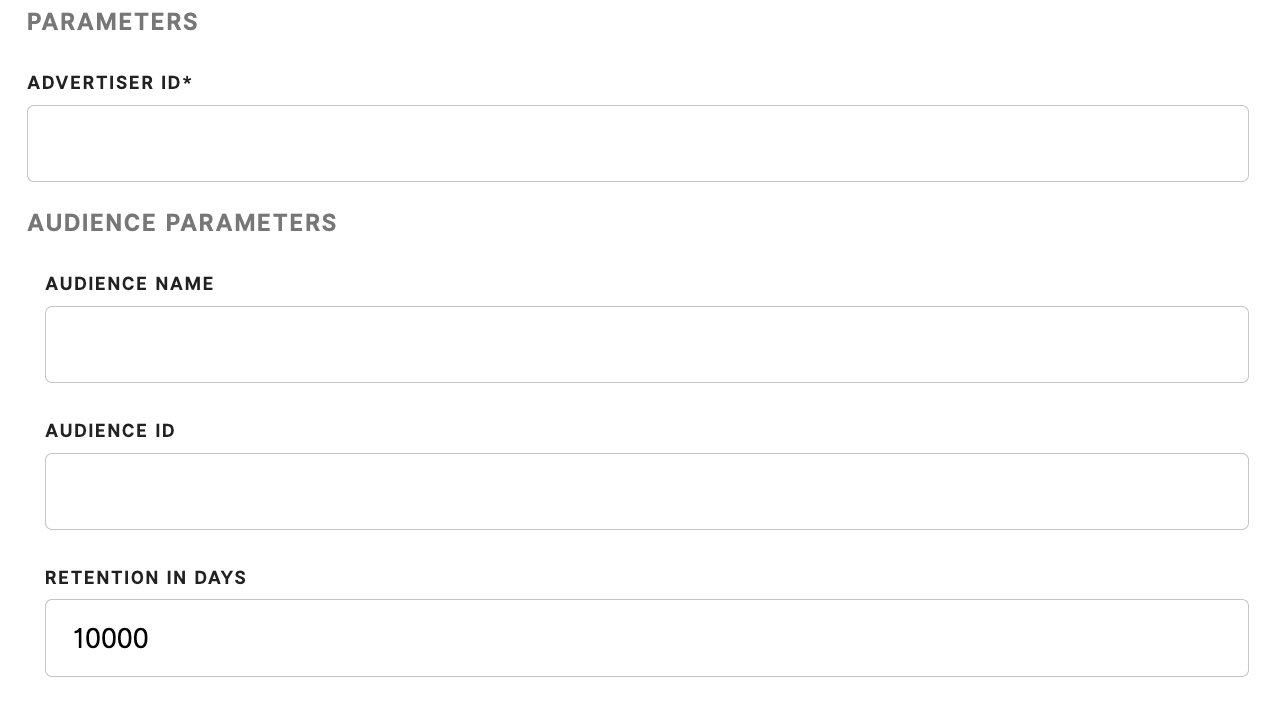Click the Advertiser ID input field

637,144
